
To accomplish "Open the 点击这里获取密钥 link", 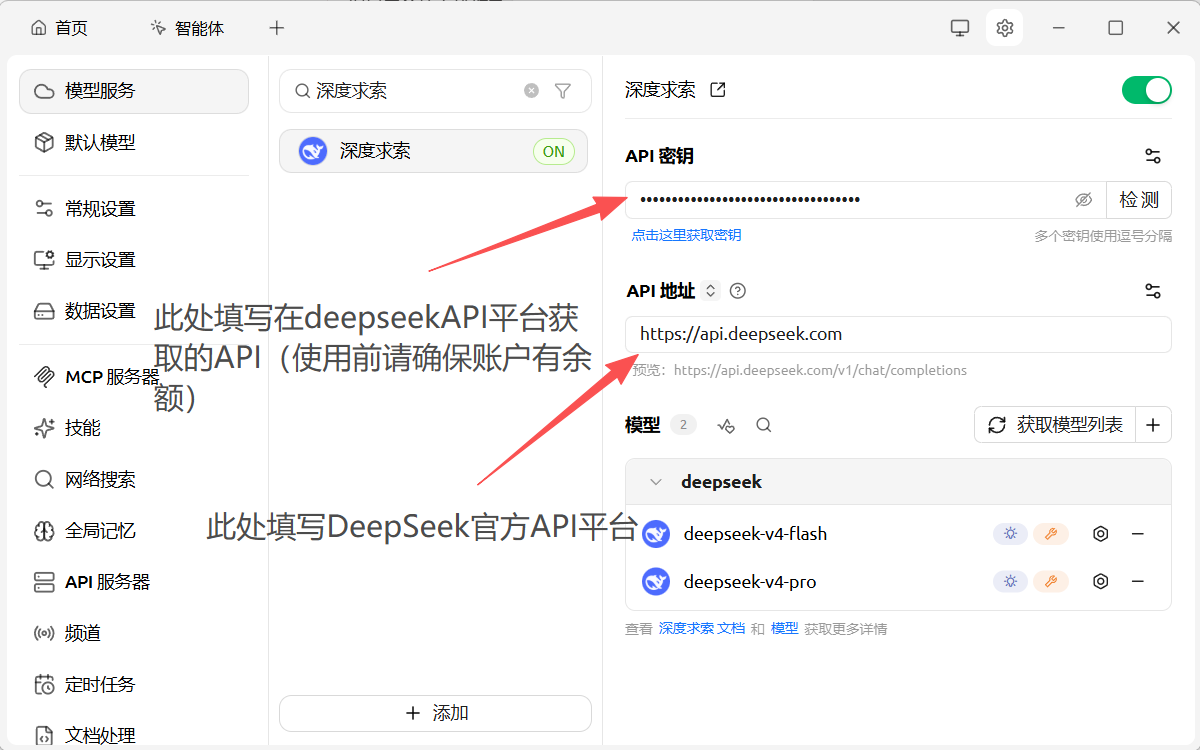I will point(686,235).
